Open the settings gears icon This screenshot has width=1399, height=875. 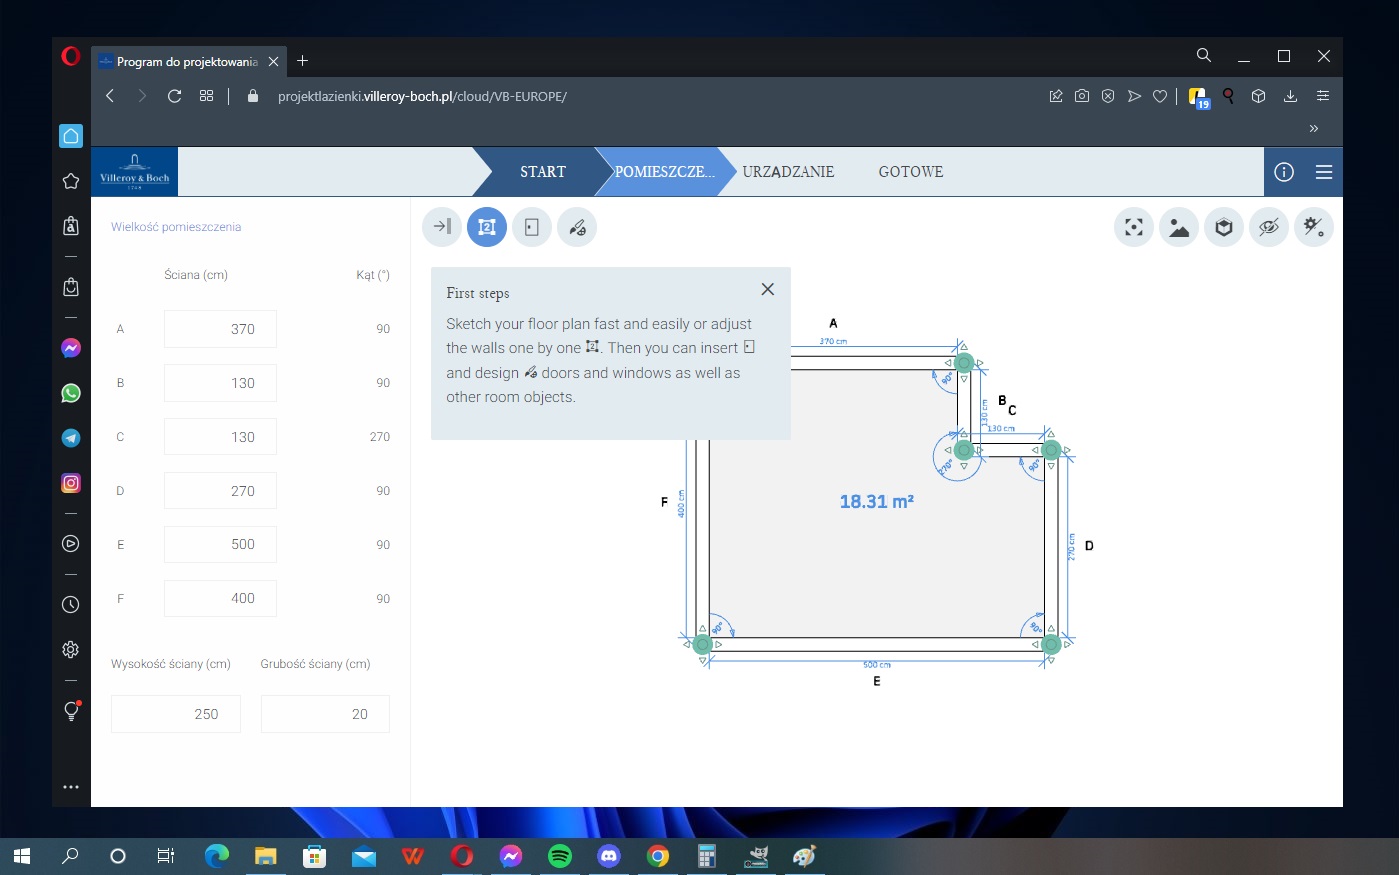pyautogui.click(x=1314, y=227)
